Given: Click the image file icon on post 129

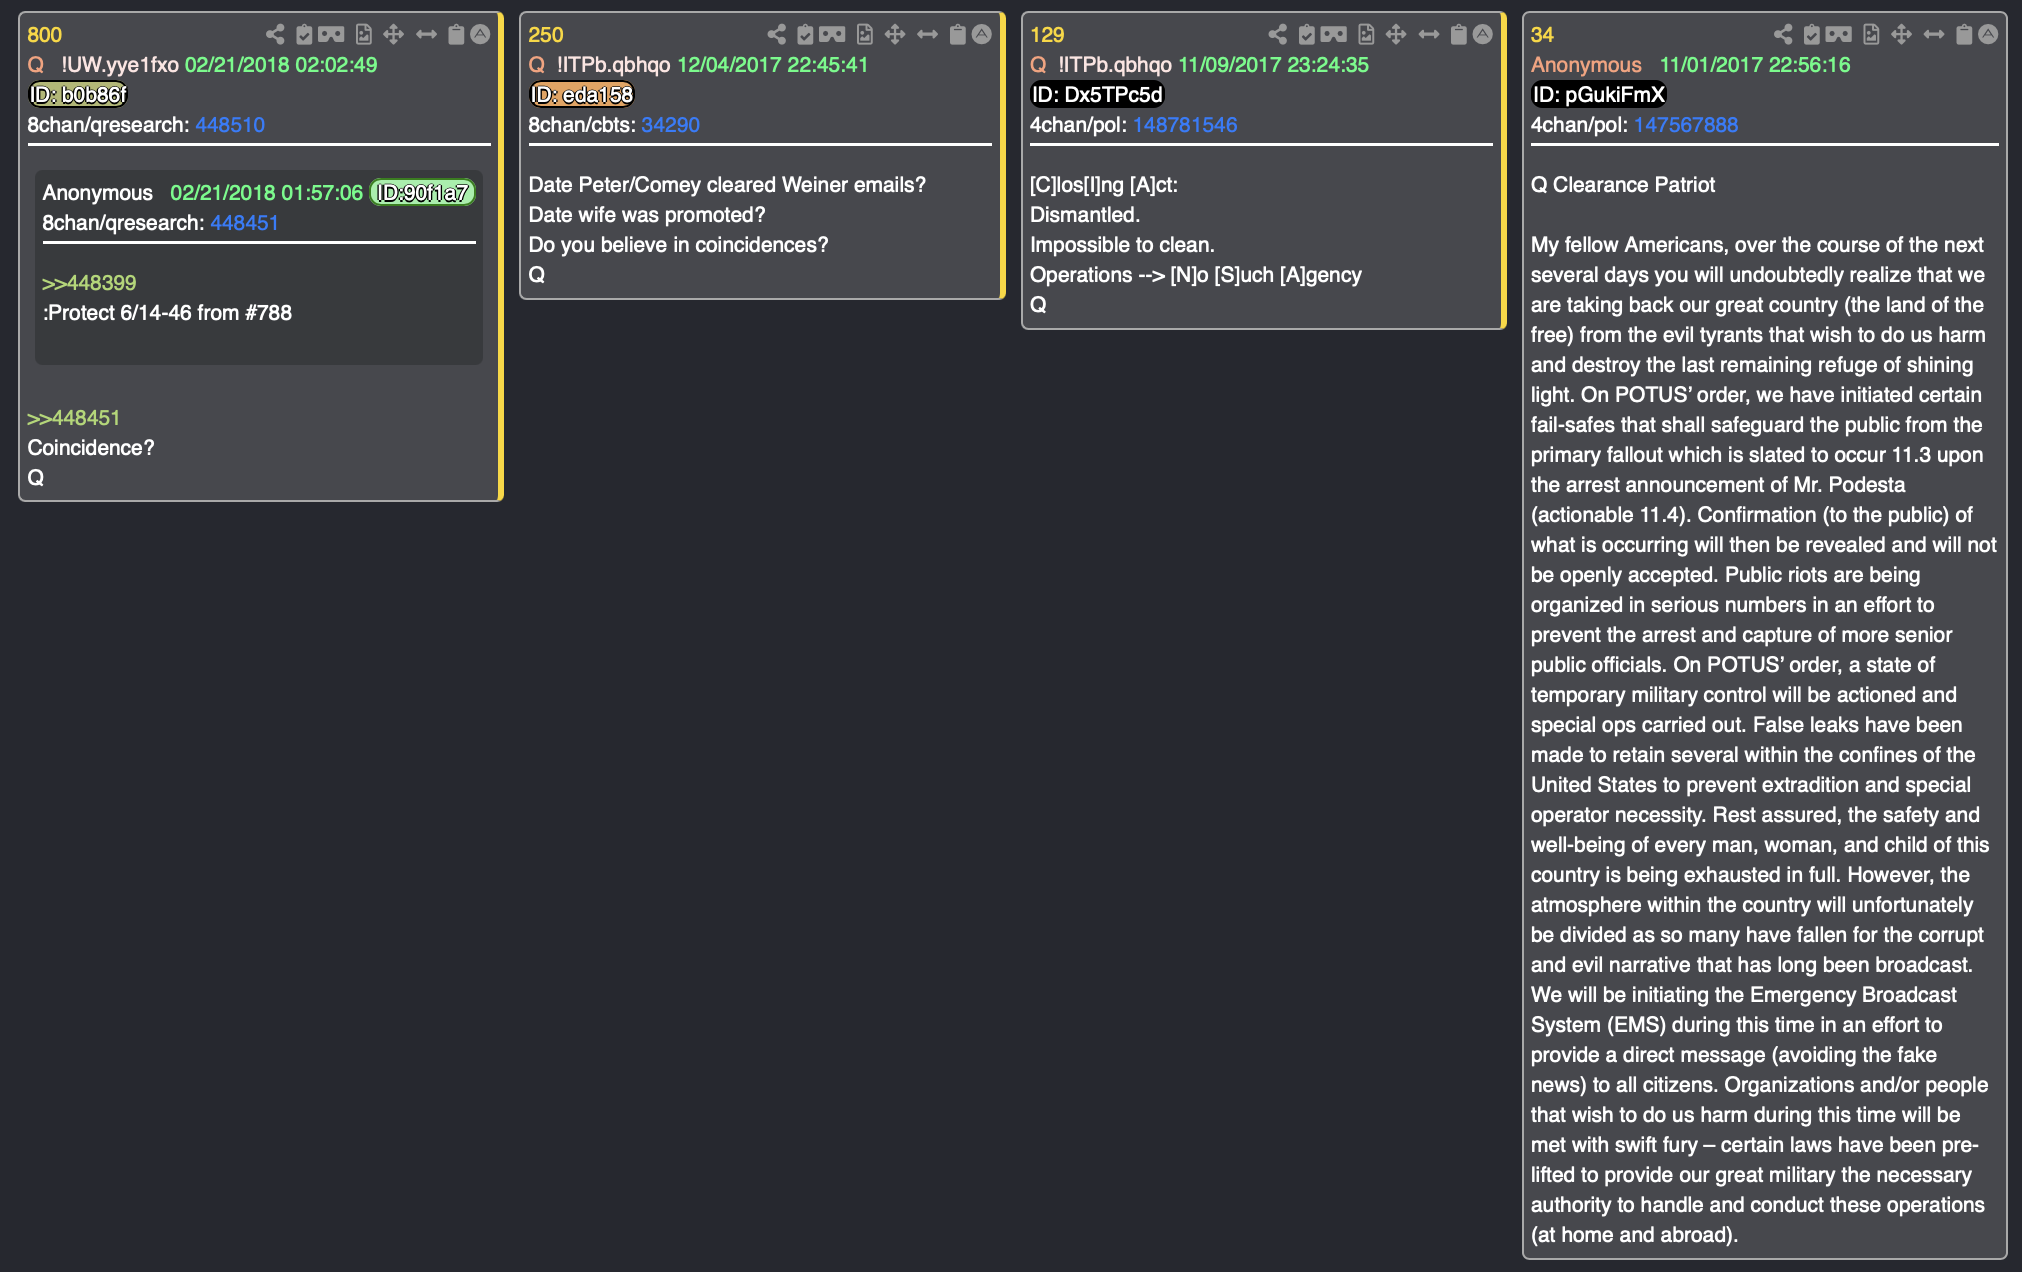Looking at the screenshot, I should pyautogui.click(x=1366, y=35).
